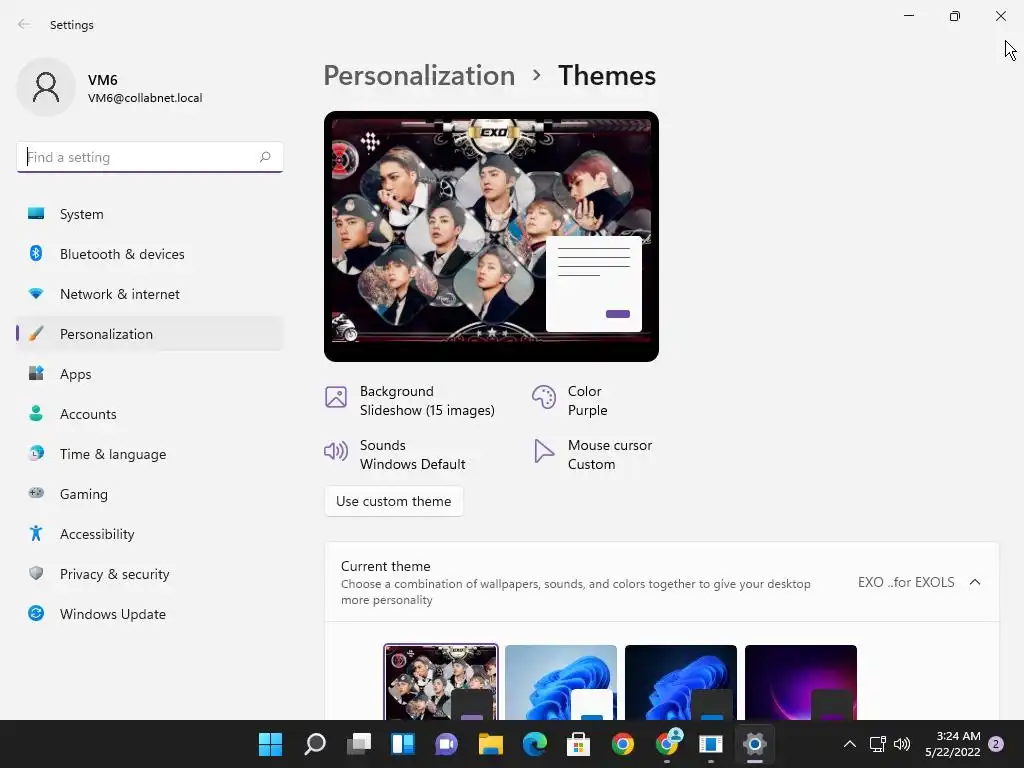The image size is (1024, 768).
Task: Click the network tray icon
Action: click(878, 744)
